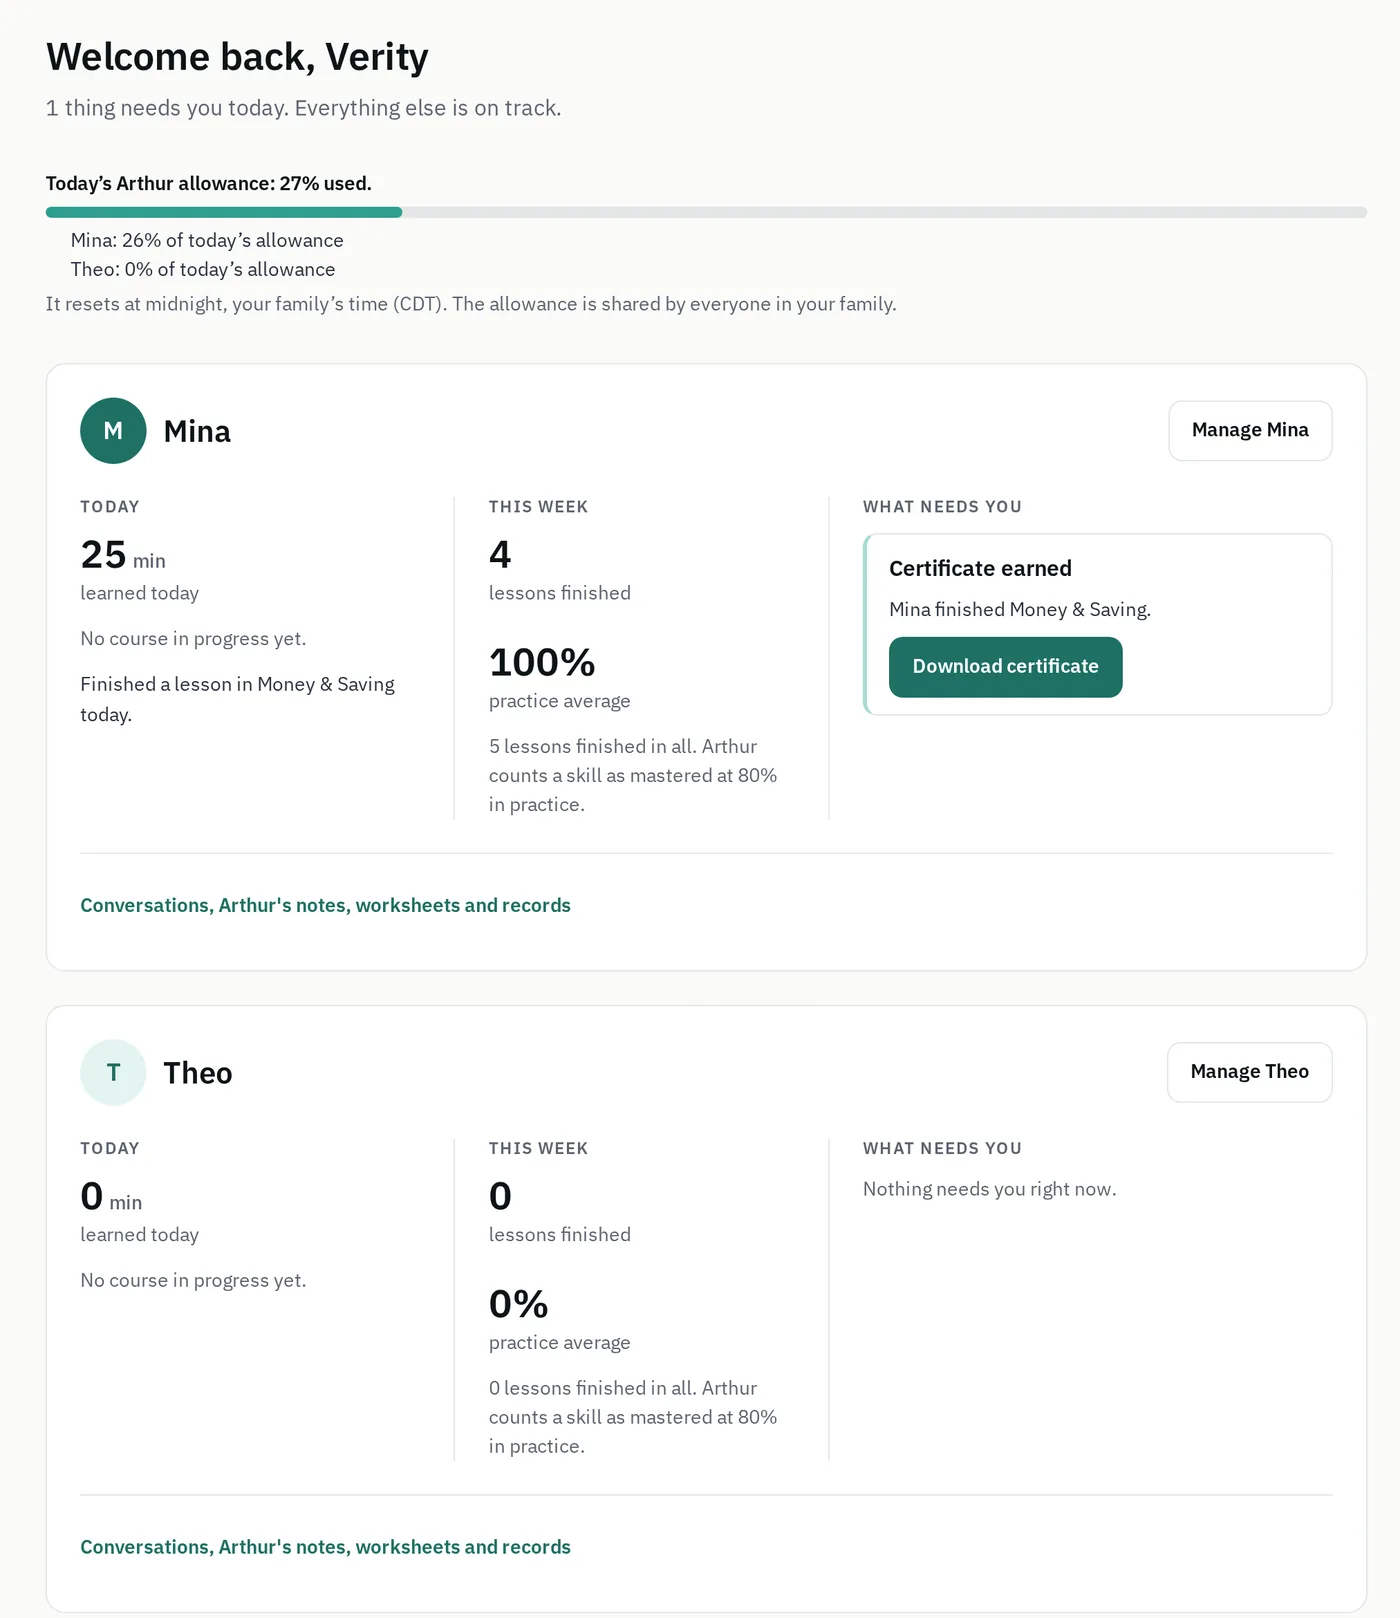
Task: Select "Mina: 26% of today's allowance" line
Action: 207,241
